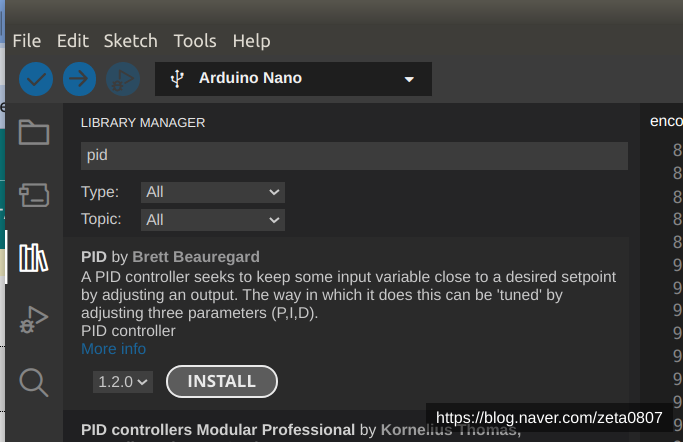
Task: Click the Verify sketch checkmark button
Action: point(36,78)
